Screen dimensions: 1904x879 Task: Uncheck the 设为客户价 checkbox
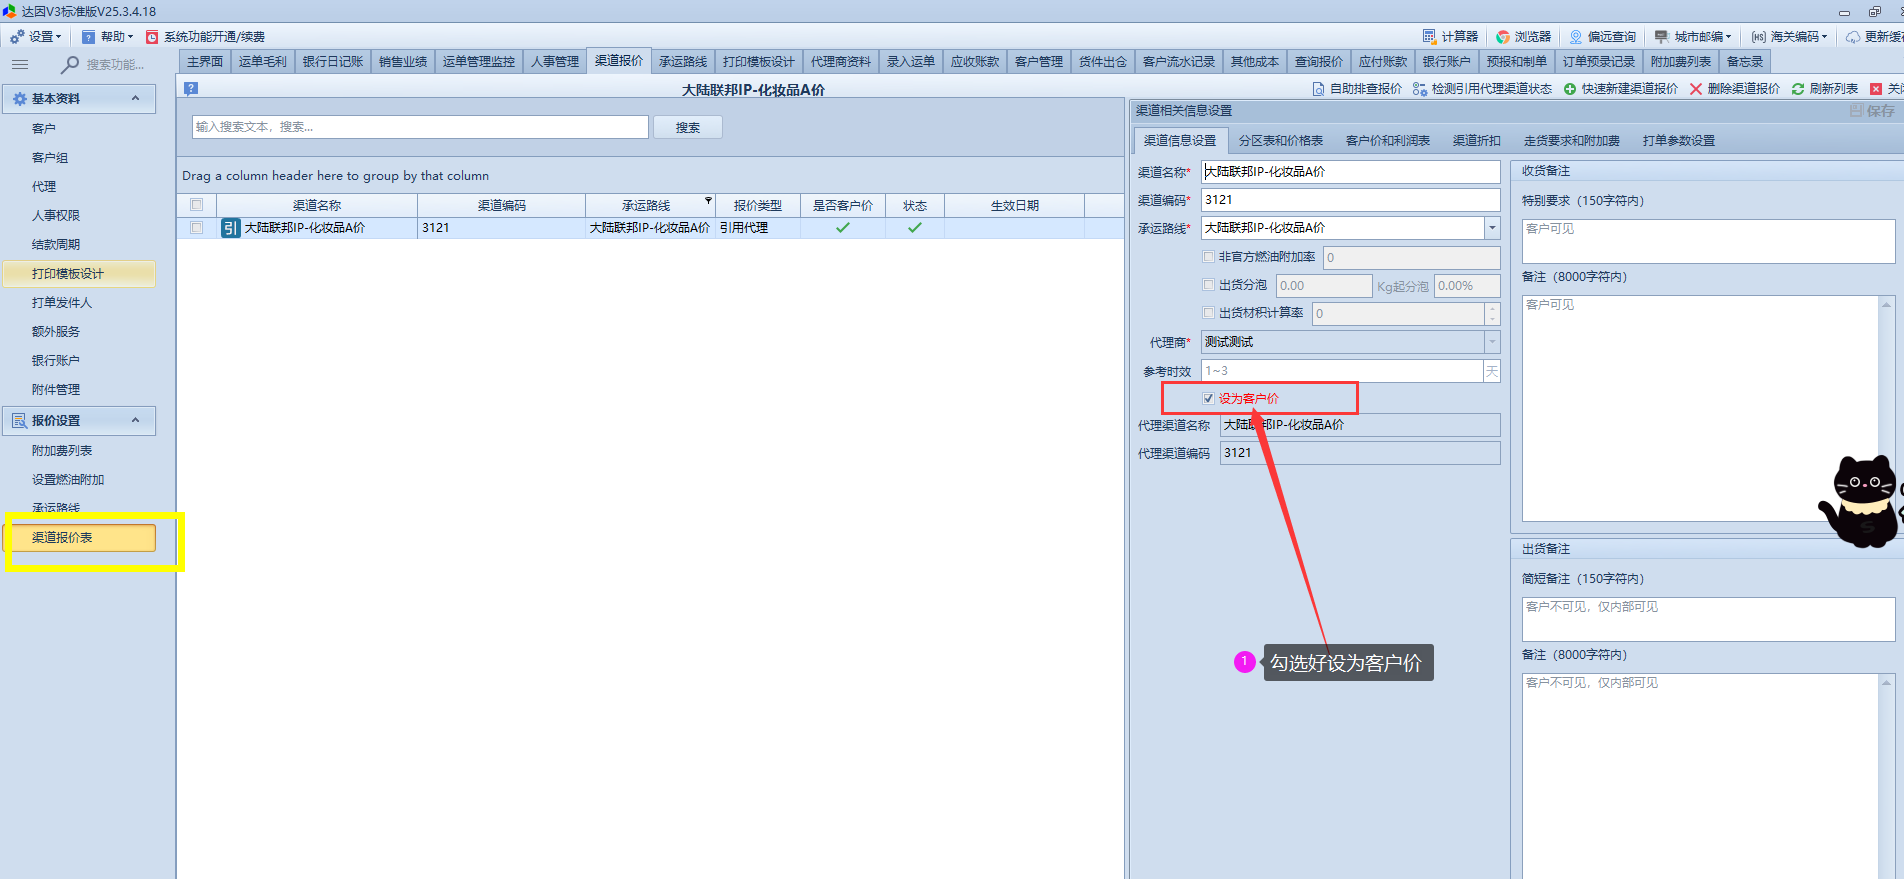(x=1208, y=398)
